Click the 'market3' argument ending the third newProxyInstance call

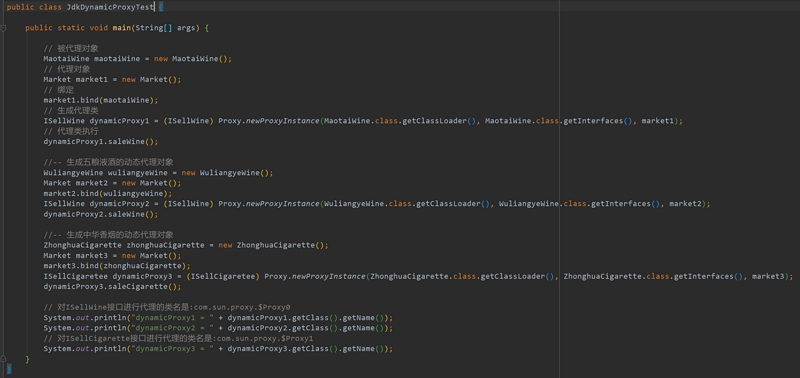pyautogui.click(x=767, y=276)
